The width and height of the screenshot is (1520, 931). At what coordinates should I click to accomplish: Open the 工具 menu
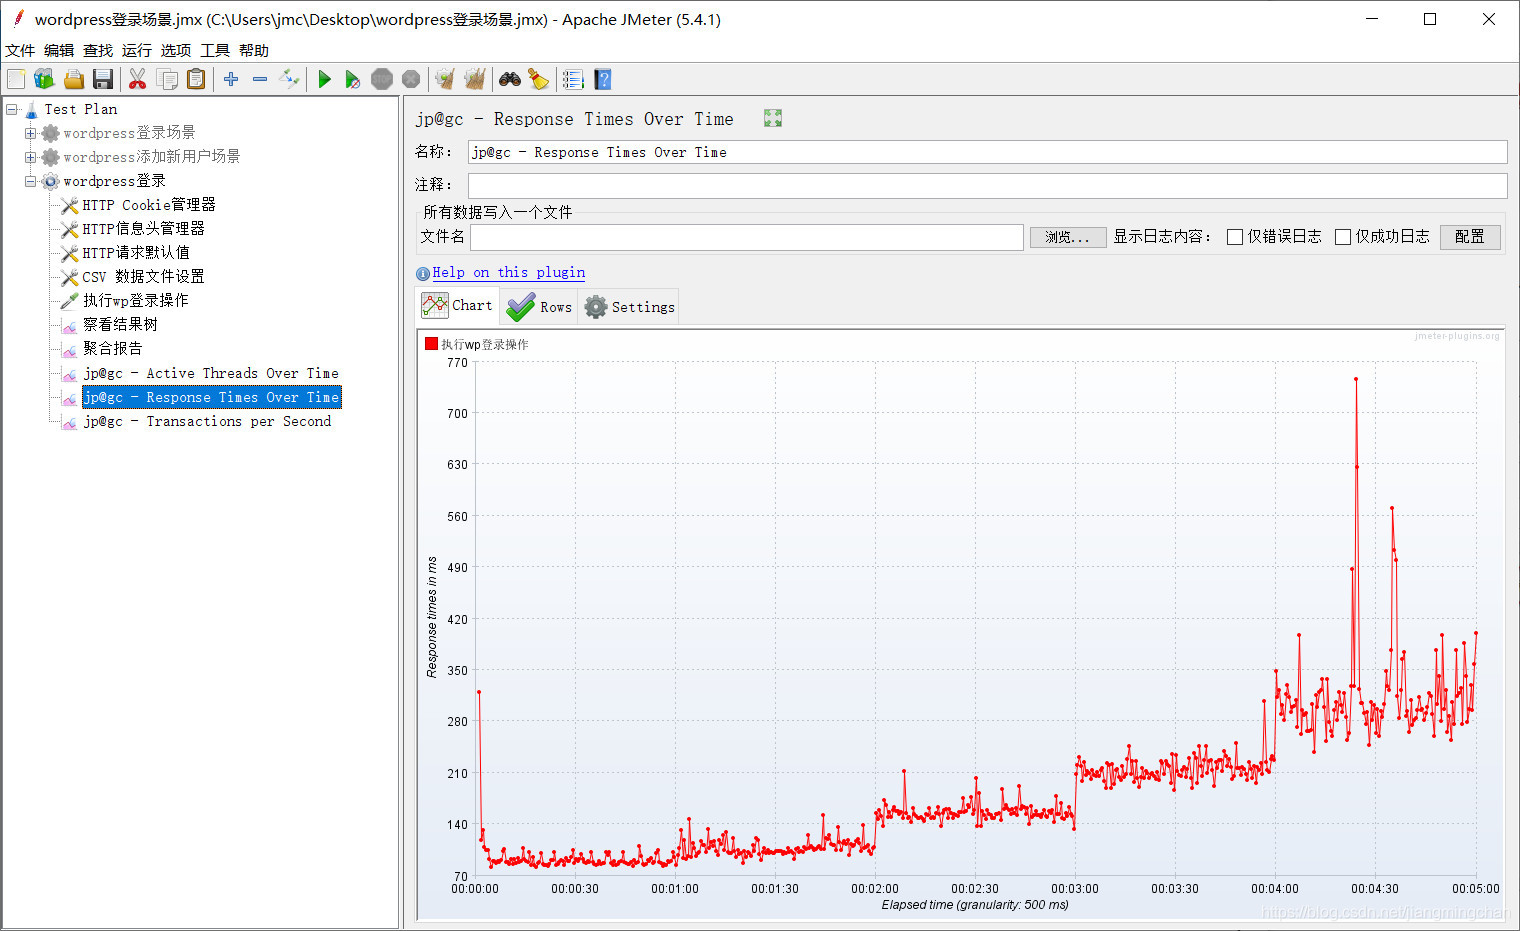pos(215,50)
